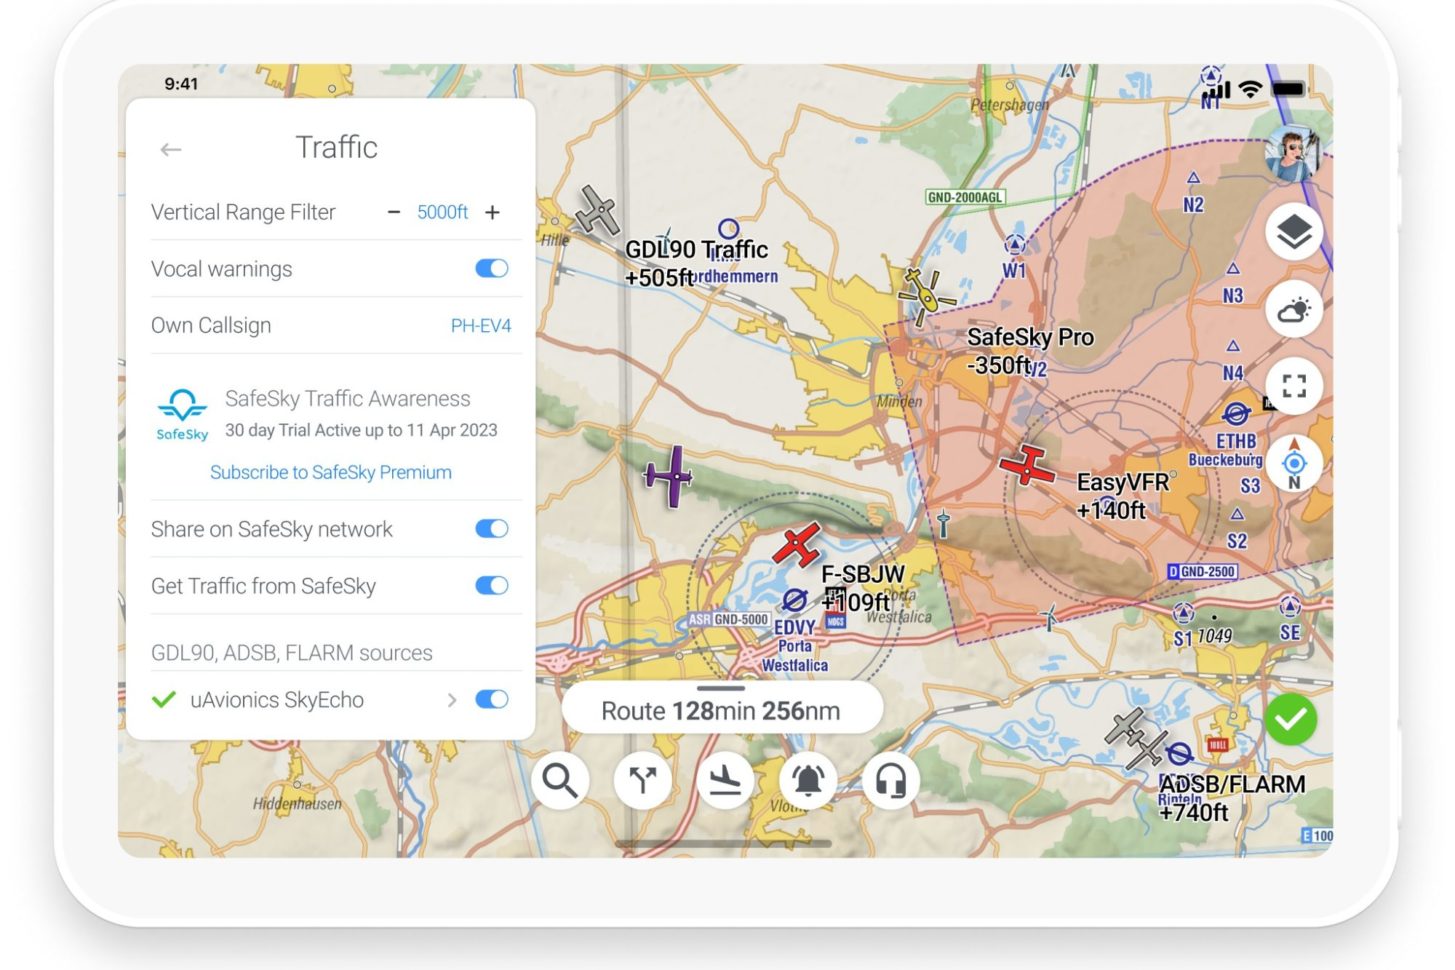Tap the GND-2000AGL airspace label

point(965,197)
